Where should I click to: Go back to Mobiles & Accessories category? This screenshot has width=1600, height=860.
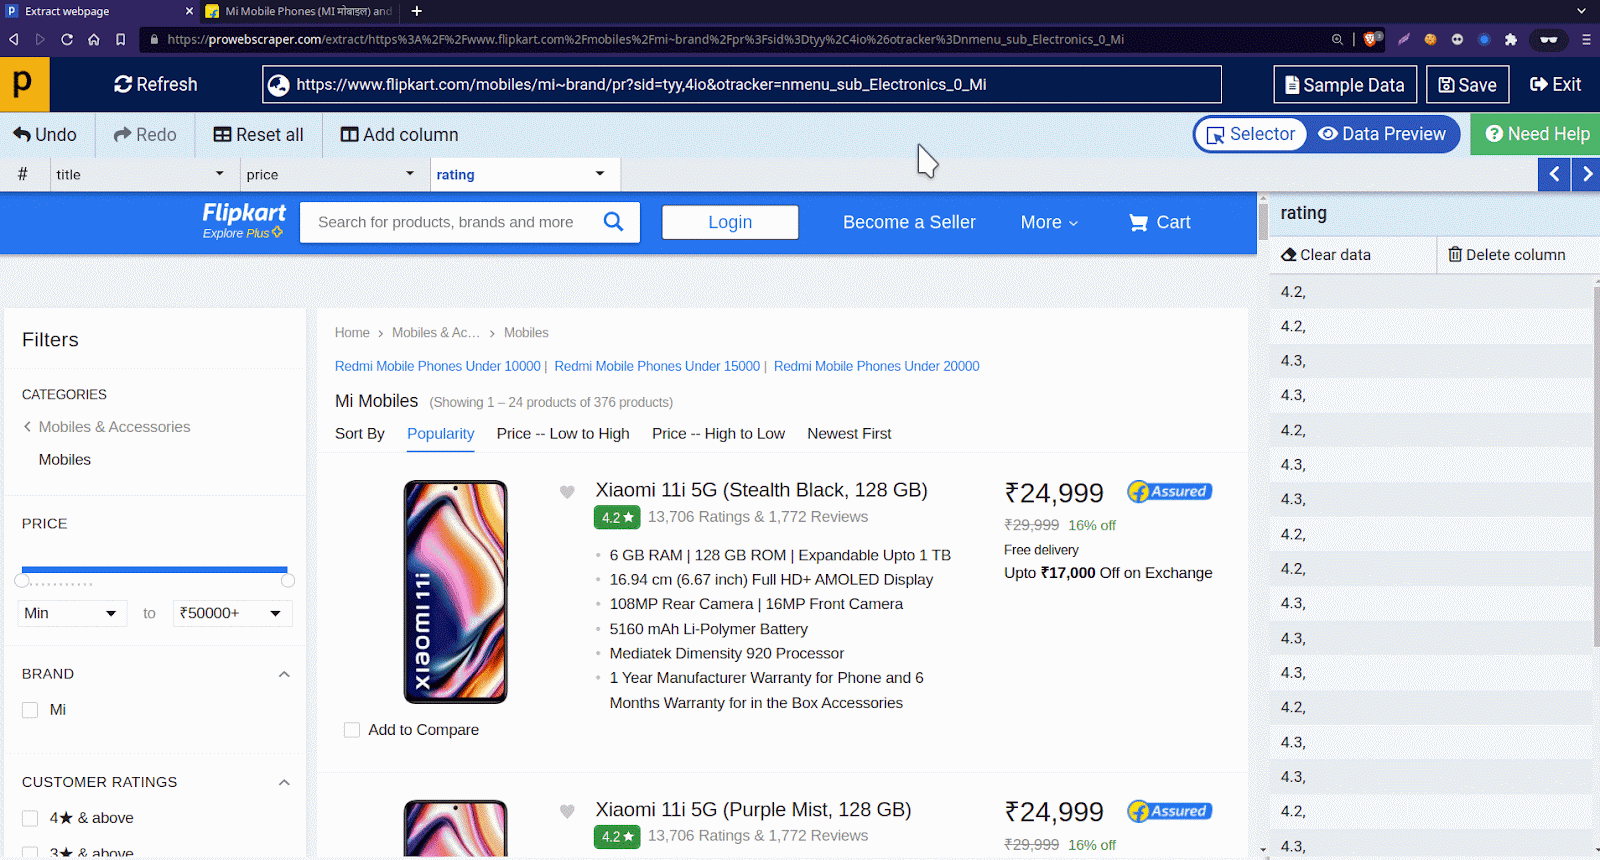tap(107, 427)
